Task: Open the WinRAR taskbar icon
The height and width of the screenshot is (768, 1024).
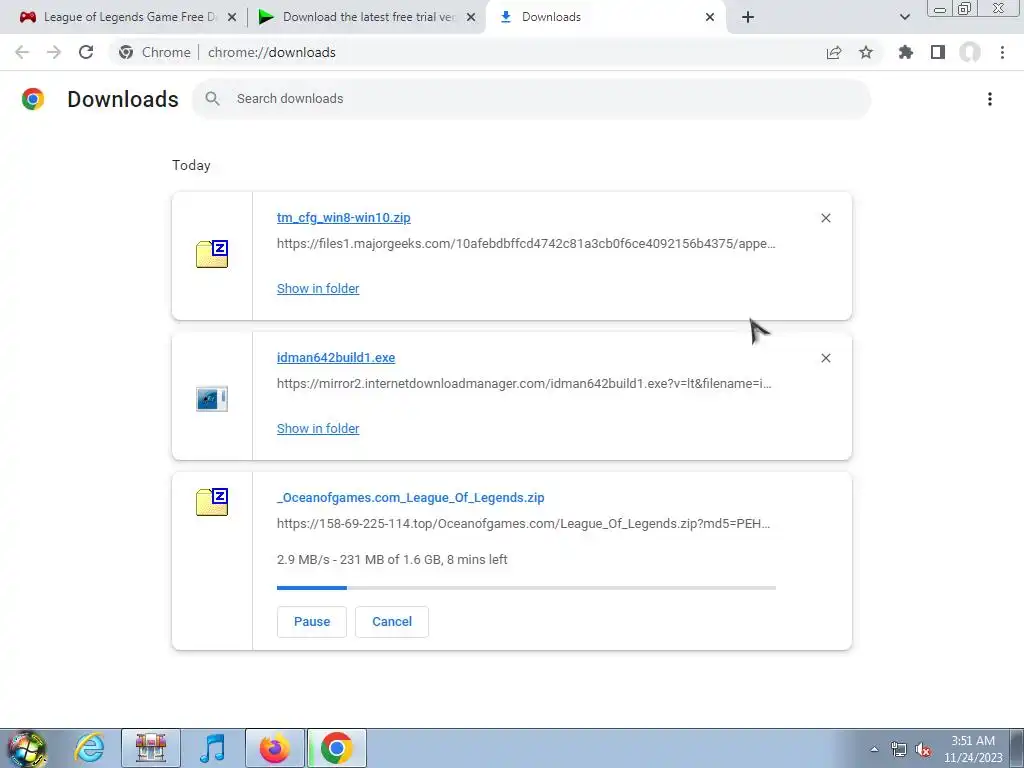Action: coord(151,748)
